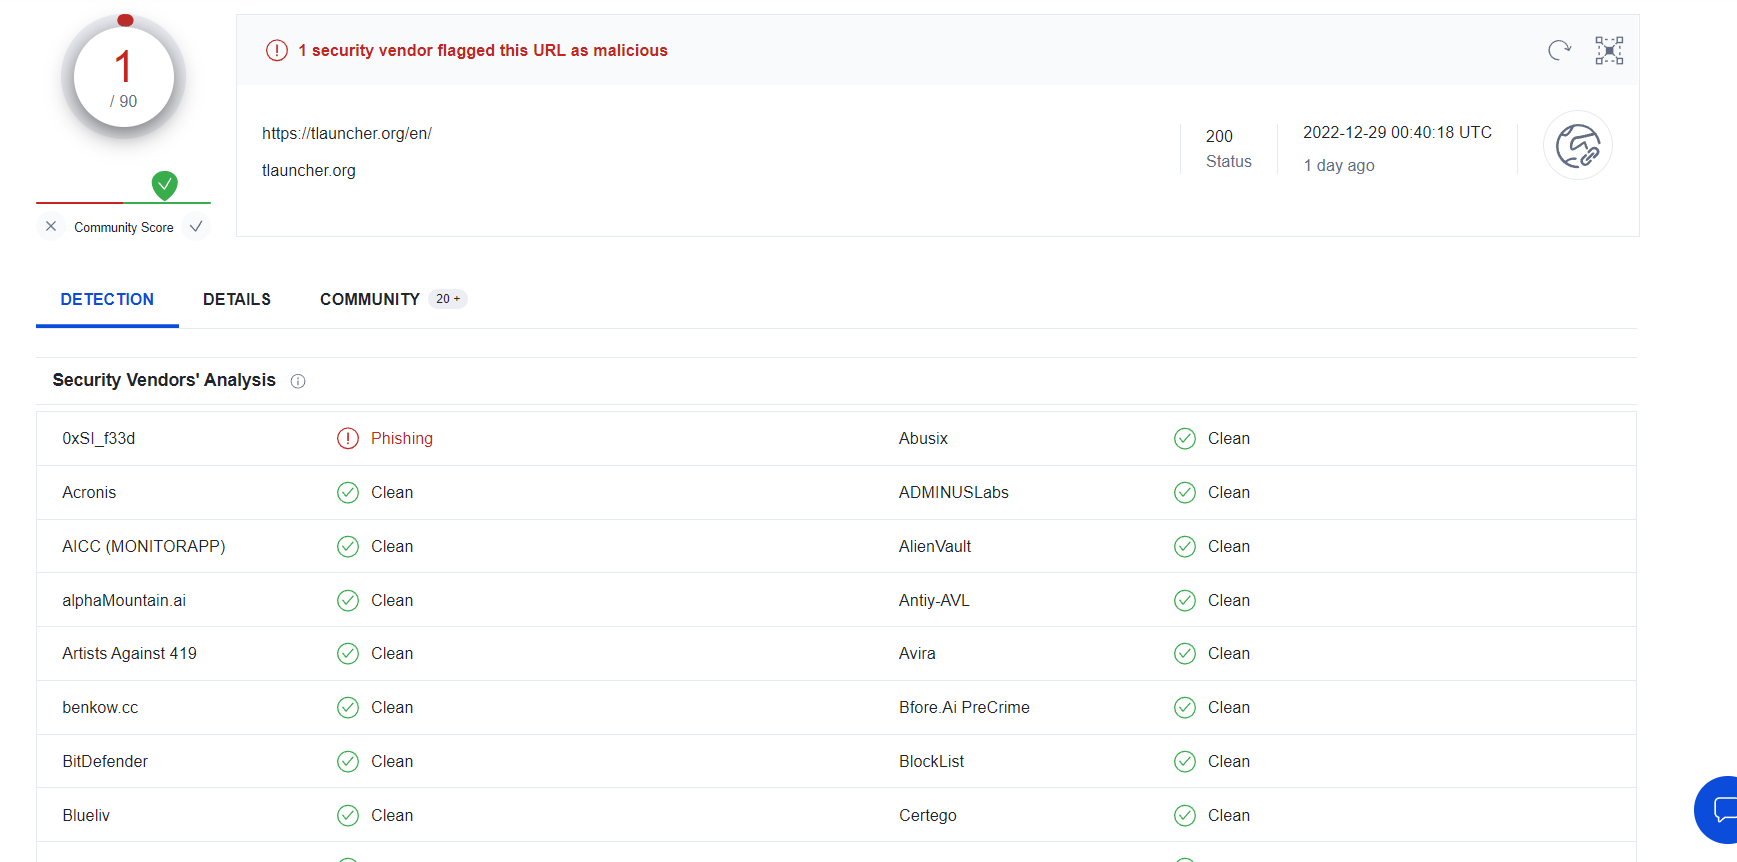Click clean check icon for Artists Against 419
This screenshot has width=1737, height=862.
click(x=348, y=654)
